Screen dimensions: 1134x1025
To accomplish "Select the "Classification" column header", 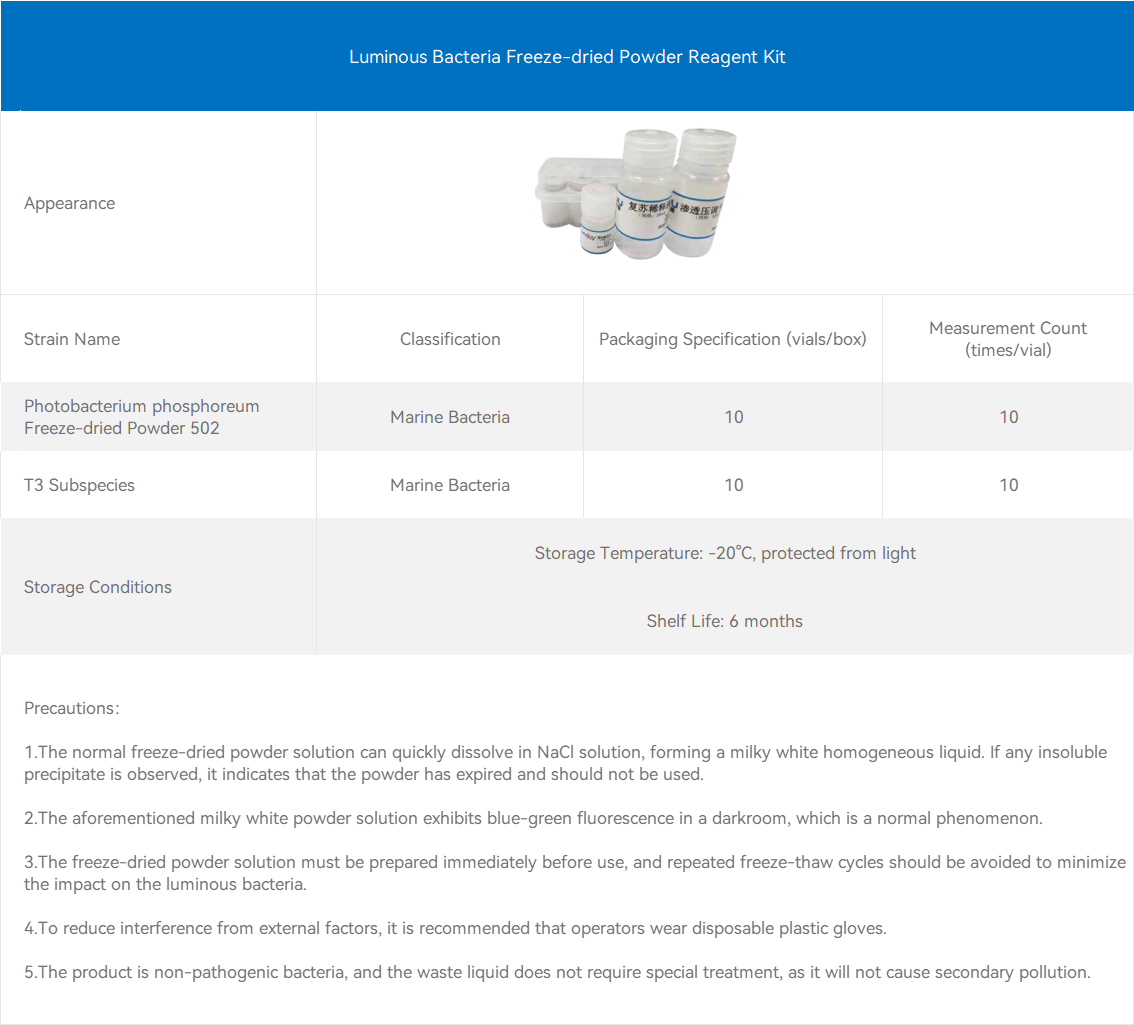I will click(x=450, y=339).
